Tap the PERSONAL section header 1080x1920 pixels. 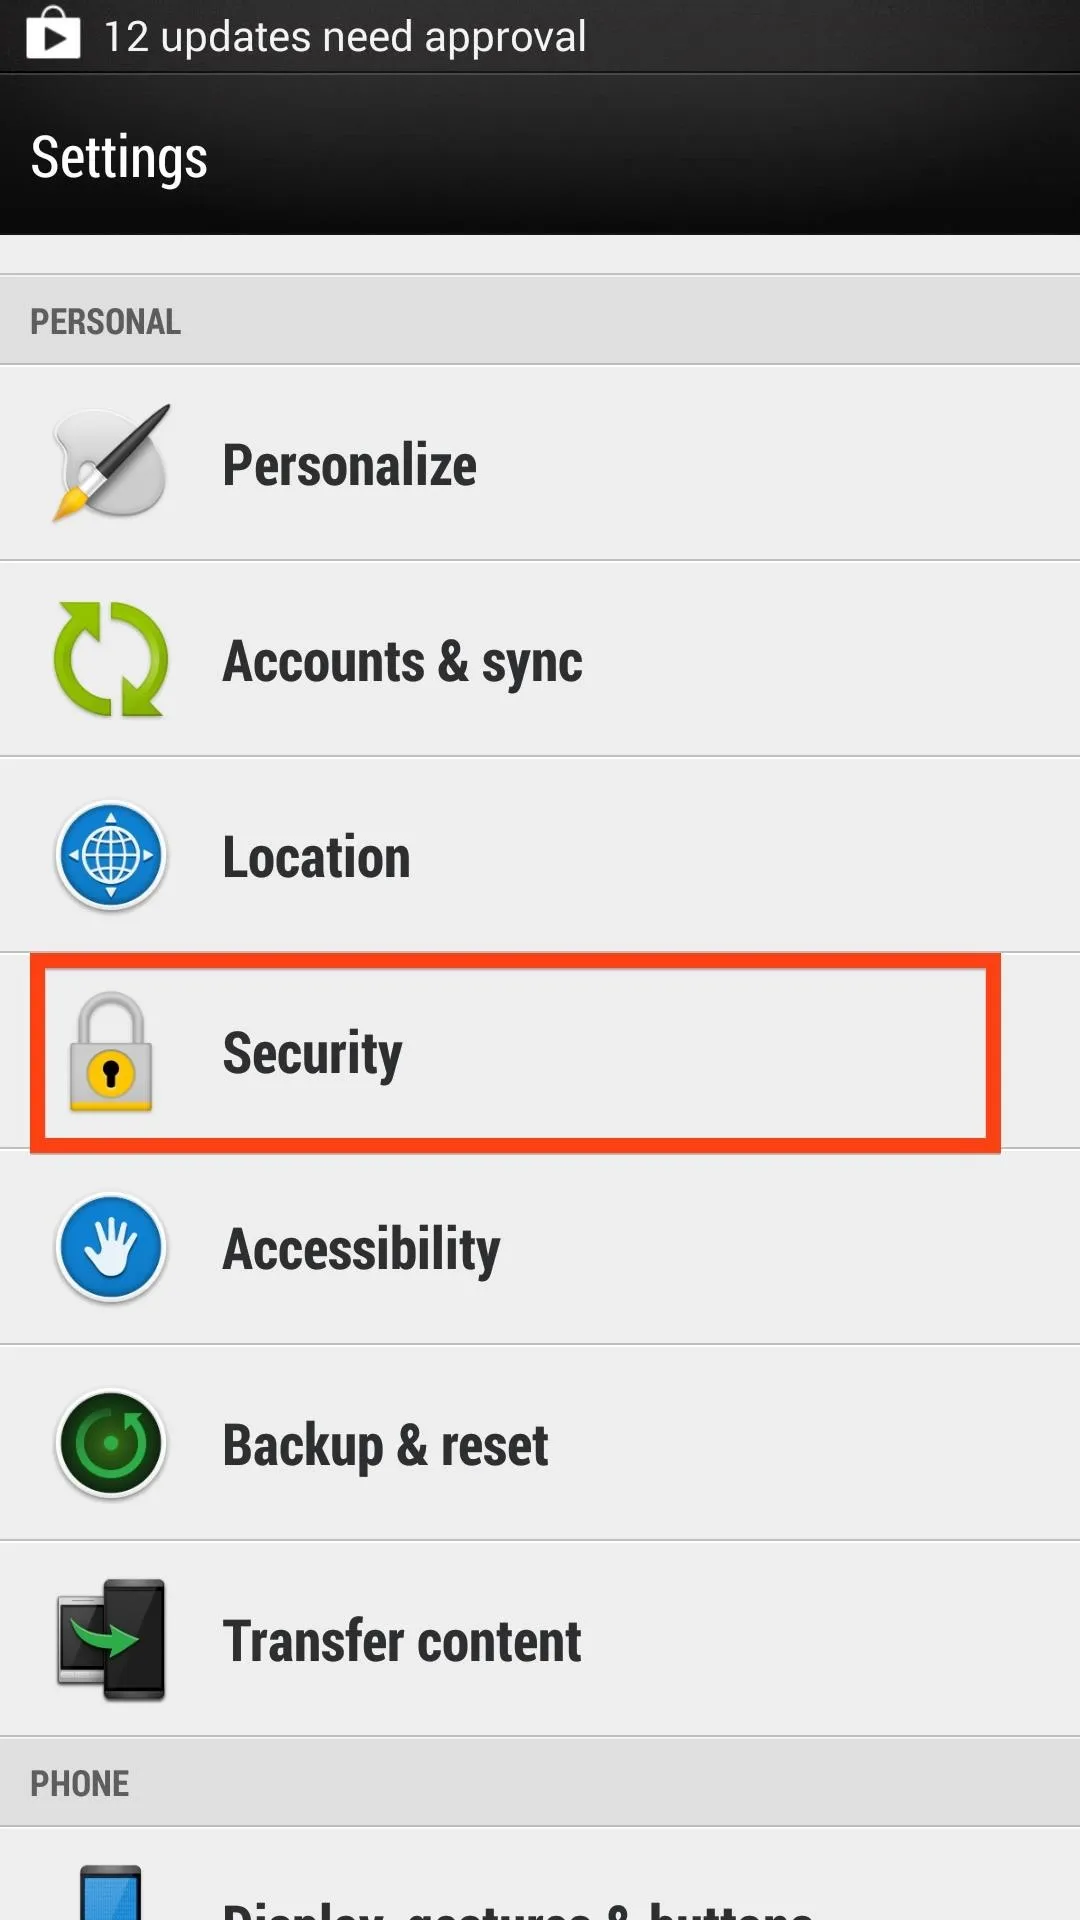tap(540, 321)
